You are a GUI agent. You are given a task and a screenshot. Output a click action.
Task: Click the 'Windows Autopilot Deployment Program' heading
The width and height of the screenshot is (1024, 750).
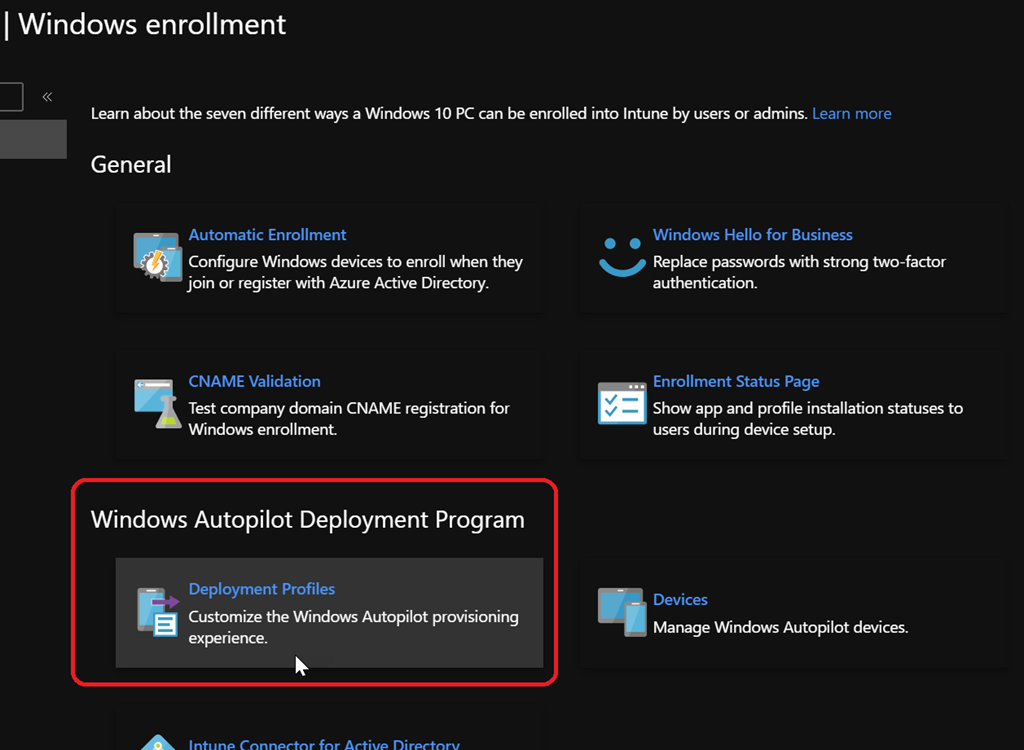click(308, 519)
